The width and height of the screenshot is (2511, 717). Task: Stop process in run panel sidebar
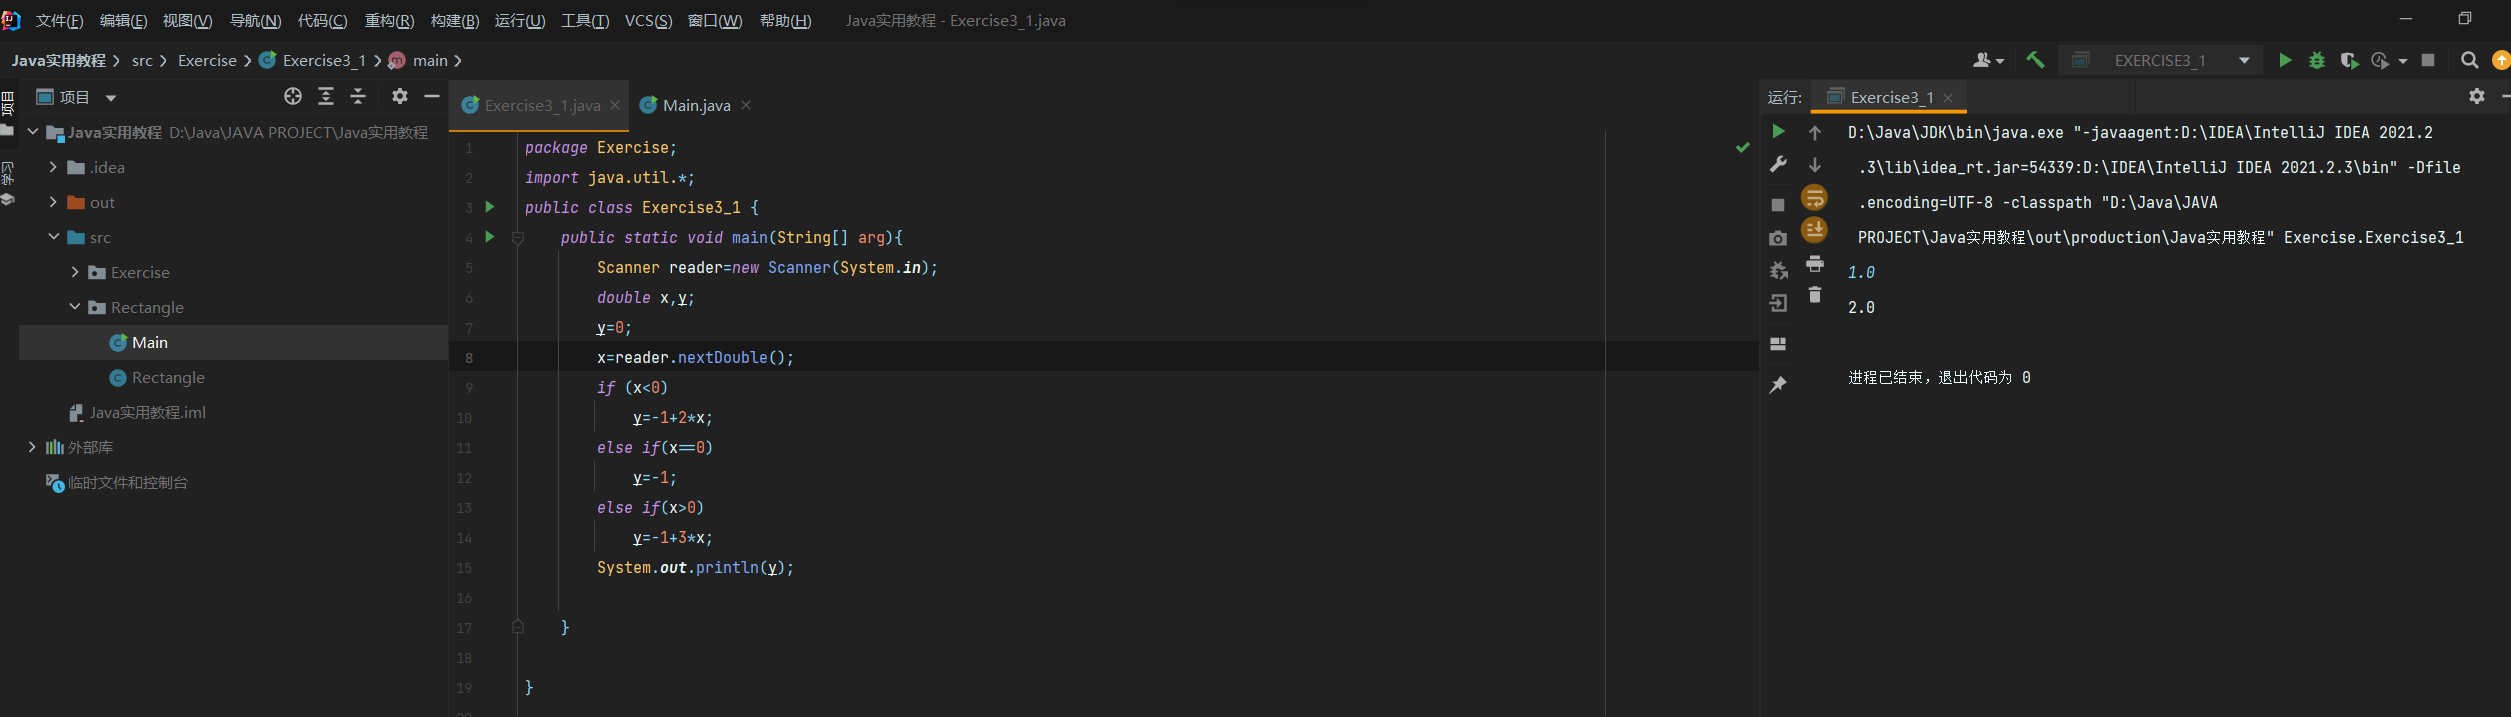tap(1778, 204)
